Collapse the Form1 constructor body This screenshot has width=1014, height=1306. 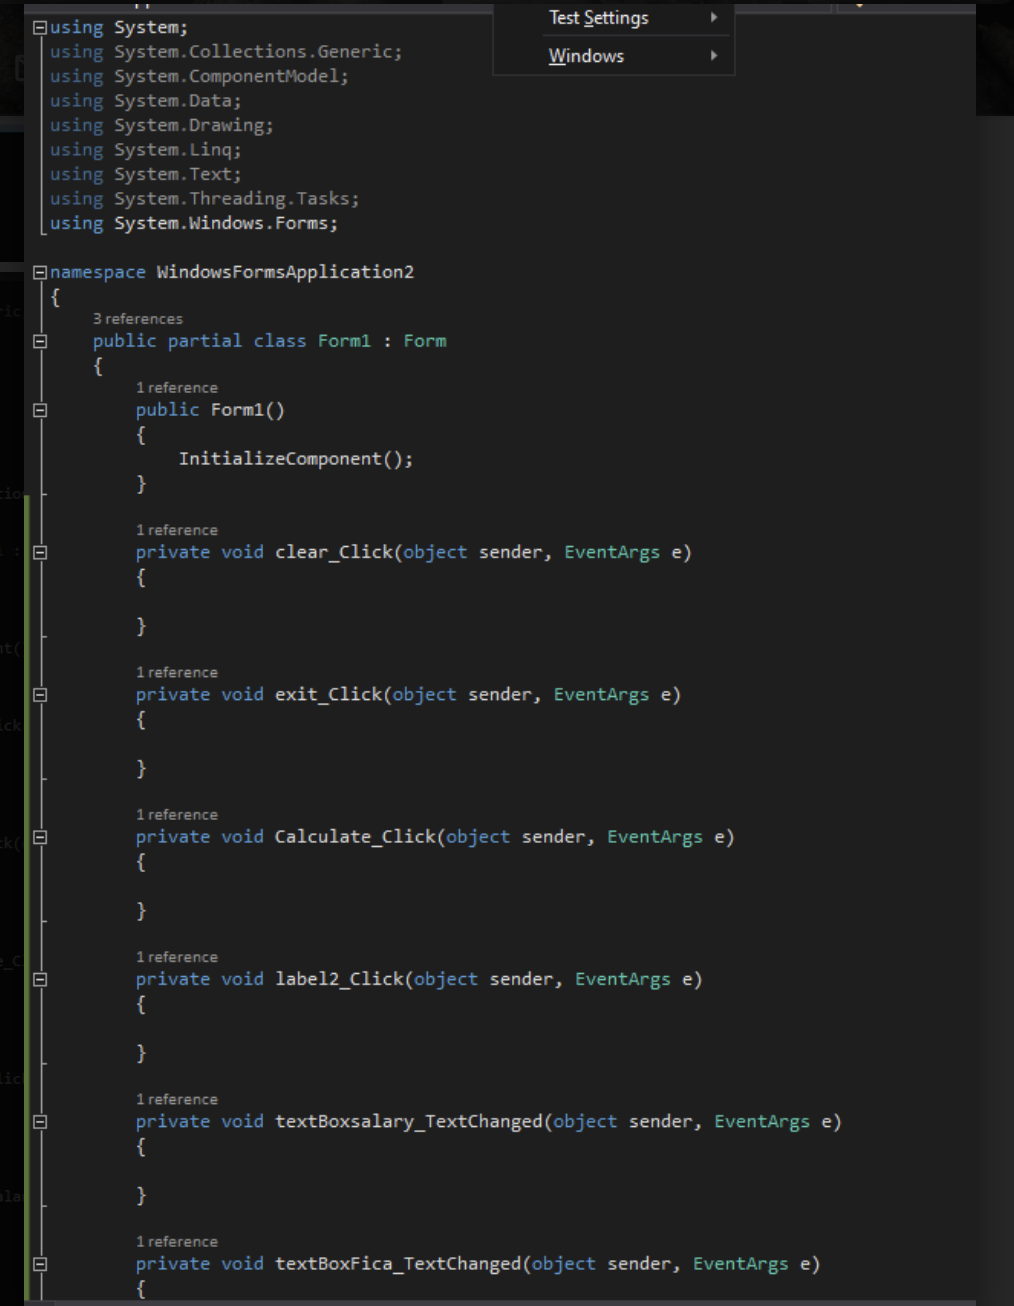tap(38, 409)
